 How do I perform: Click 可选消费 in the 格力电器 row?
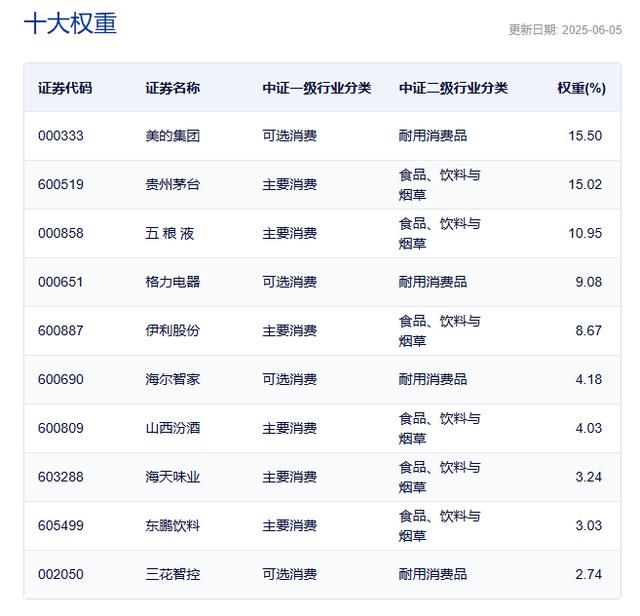pyautogui.click(x=290, y=282)
